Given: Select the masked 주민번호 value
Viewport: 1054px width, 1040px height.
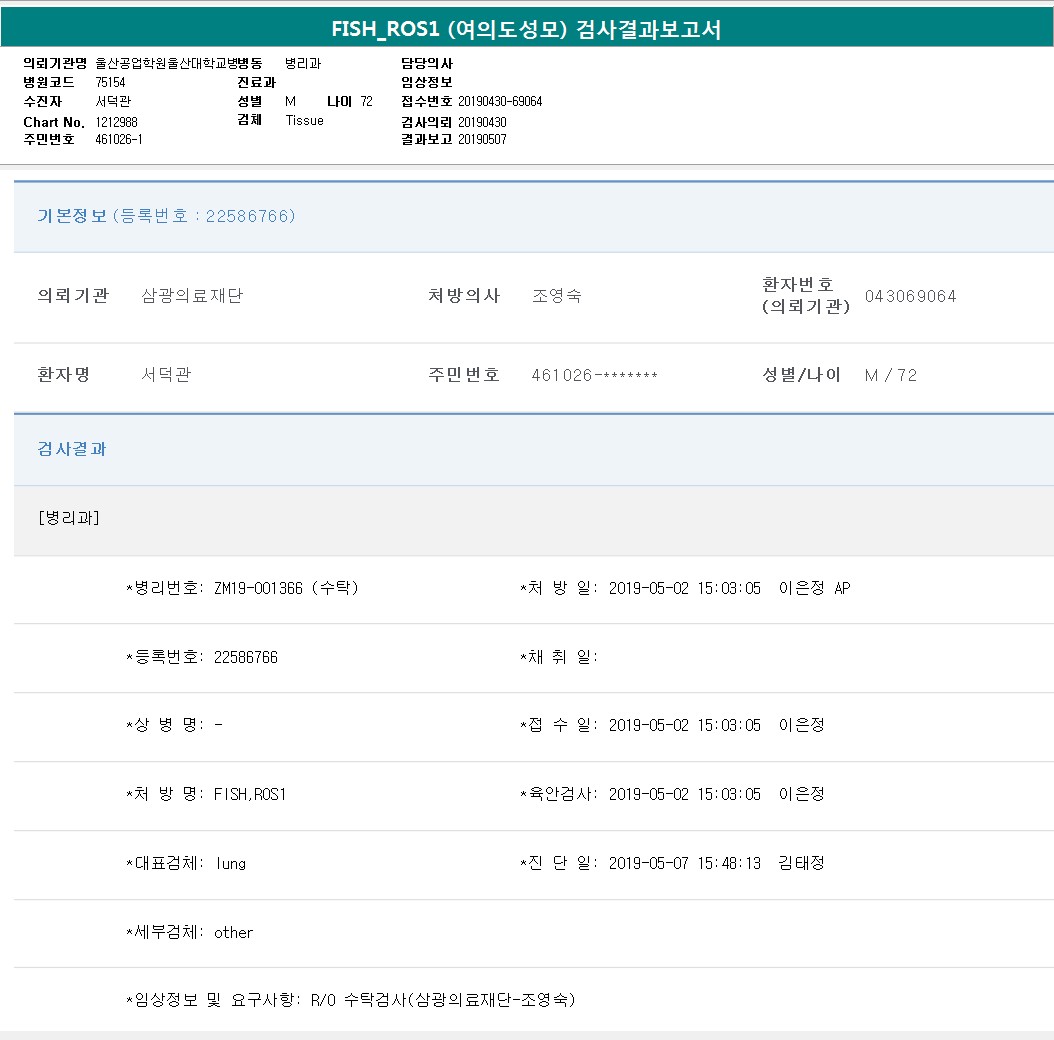Looking at the screenshot, I should (x=594, y=375).
